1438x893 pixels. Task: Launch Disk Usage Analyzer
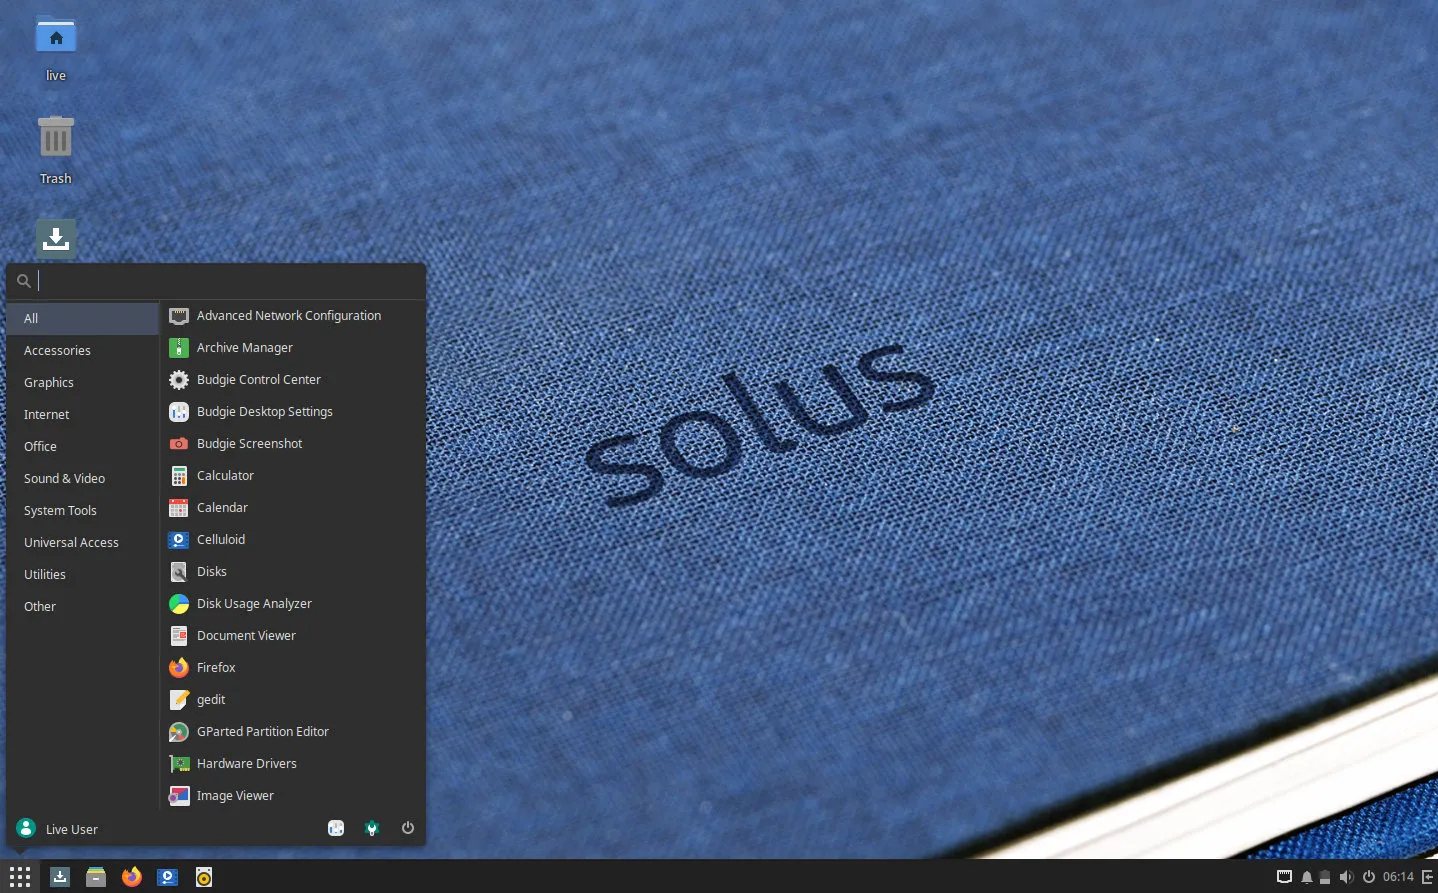tap(292, 604)
